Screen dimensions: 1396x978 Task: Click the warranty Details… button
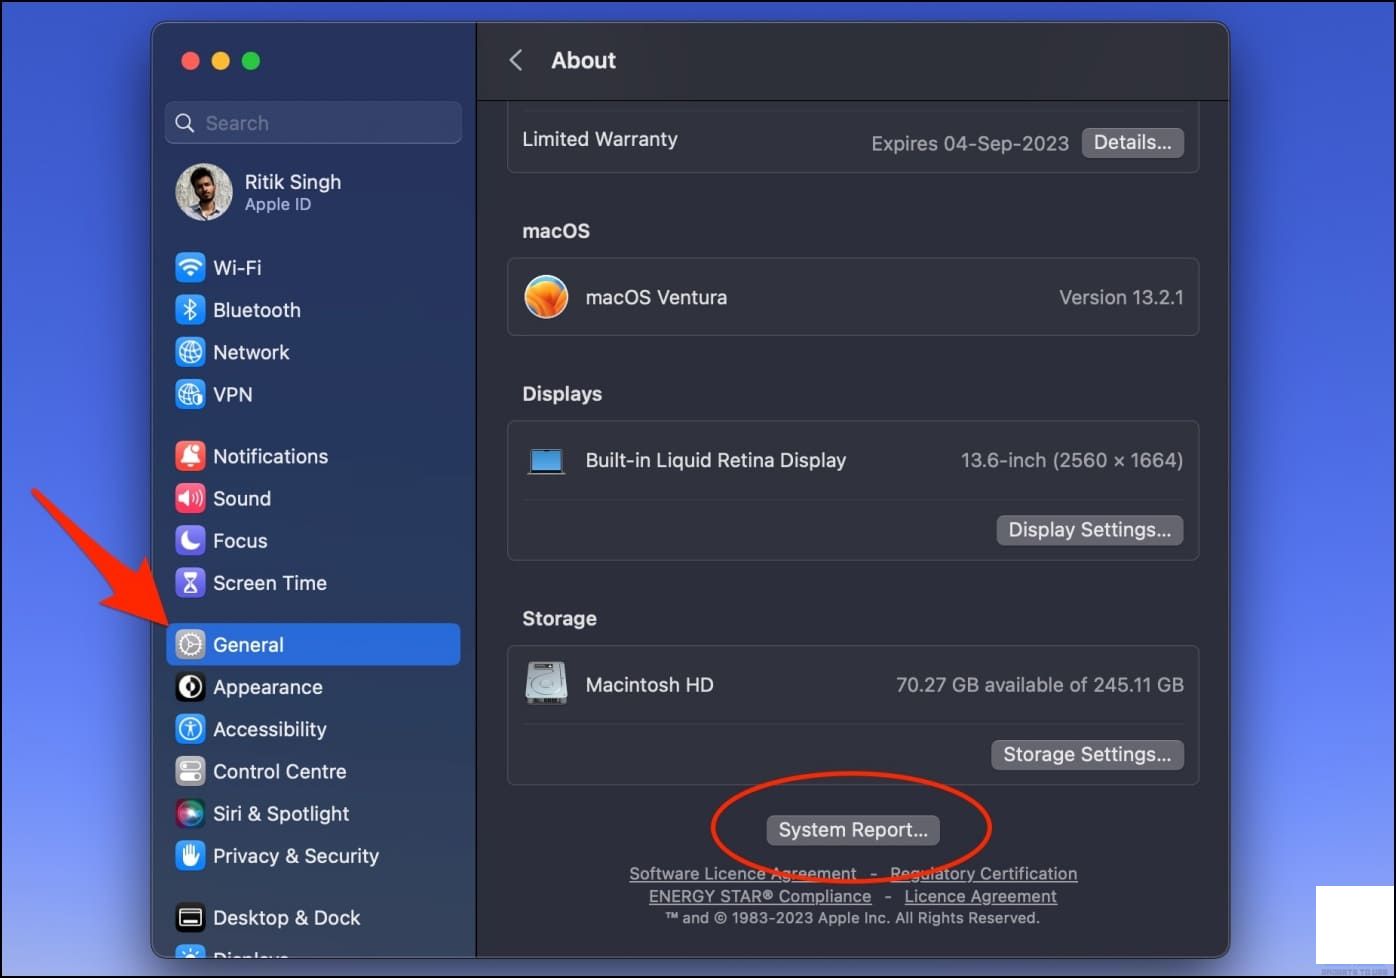[x=1133, y=142]
